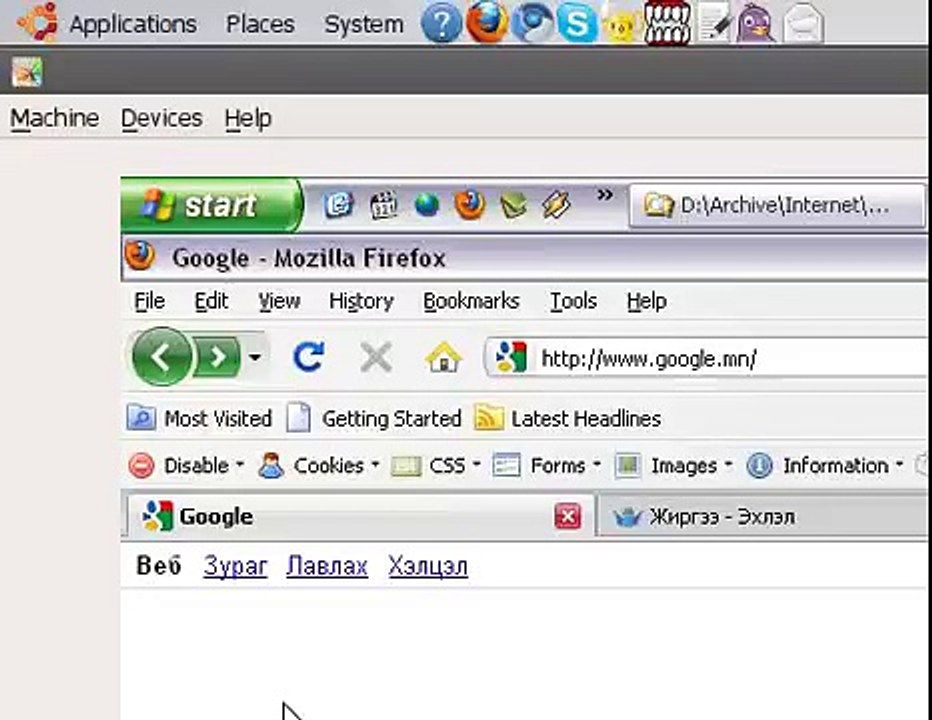Open the Machine menu of VirtualBox
This screenshot has height=720, width=932.
(55, 118)
